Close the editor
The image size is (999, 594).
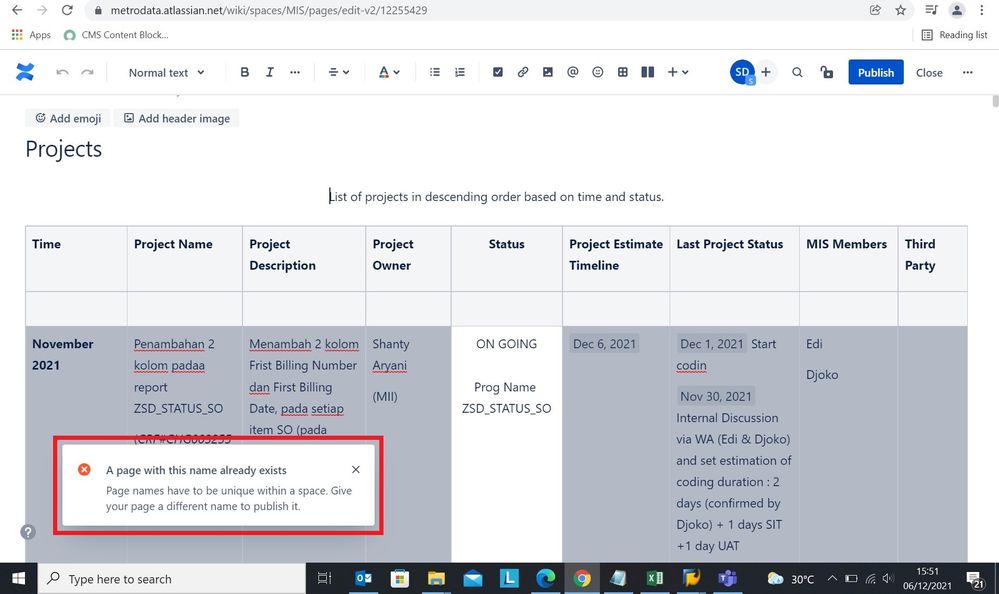(x=929, y=73)
